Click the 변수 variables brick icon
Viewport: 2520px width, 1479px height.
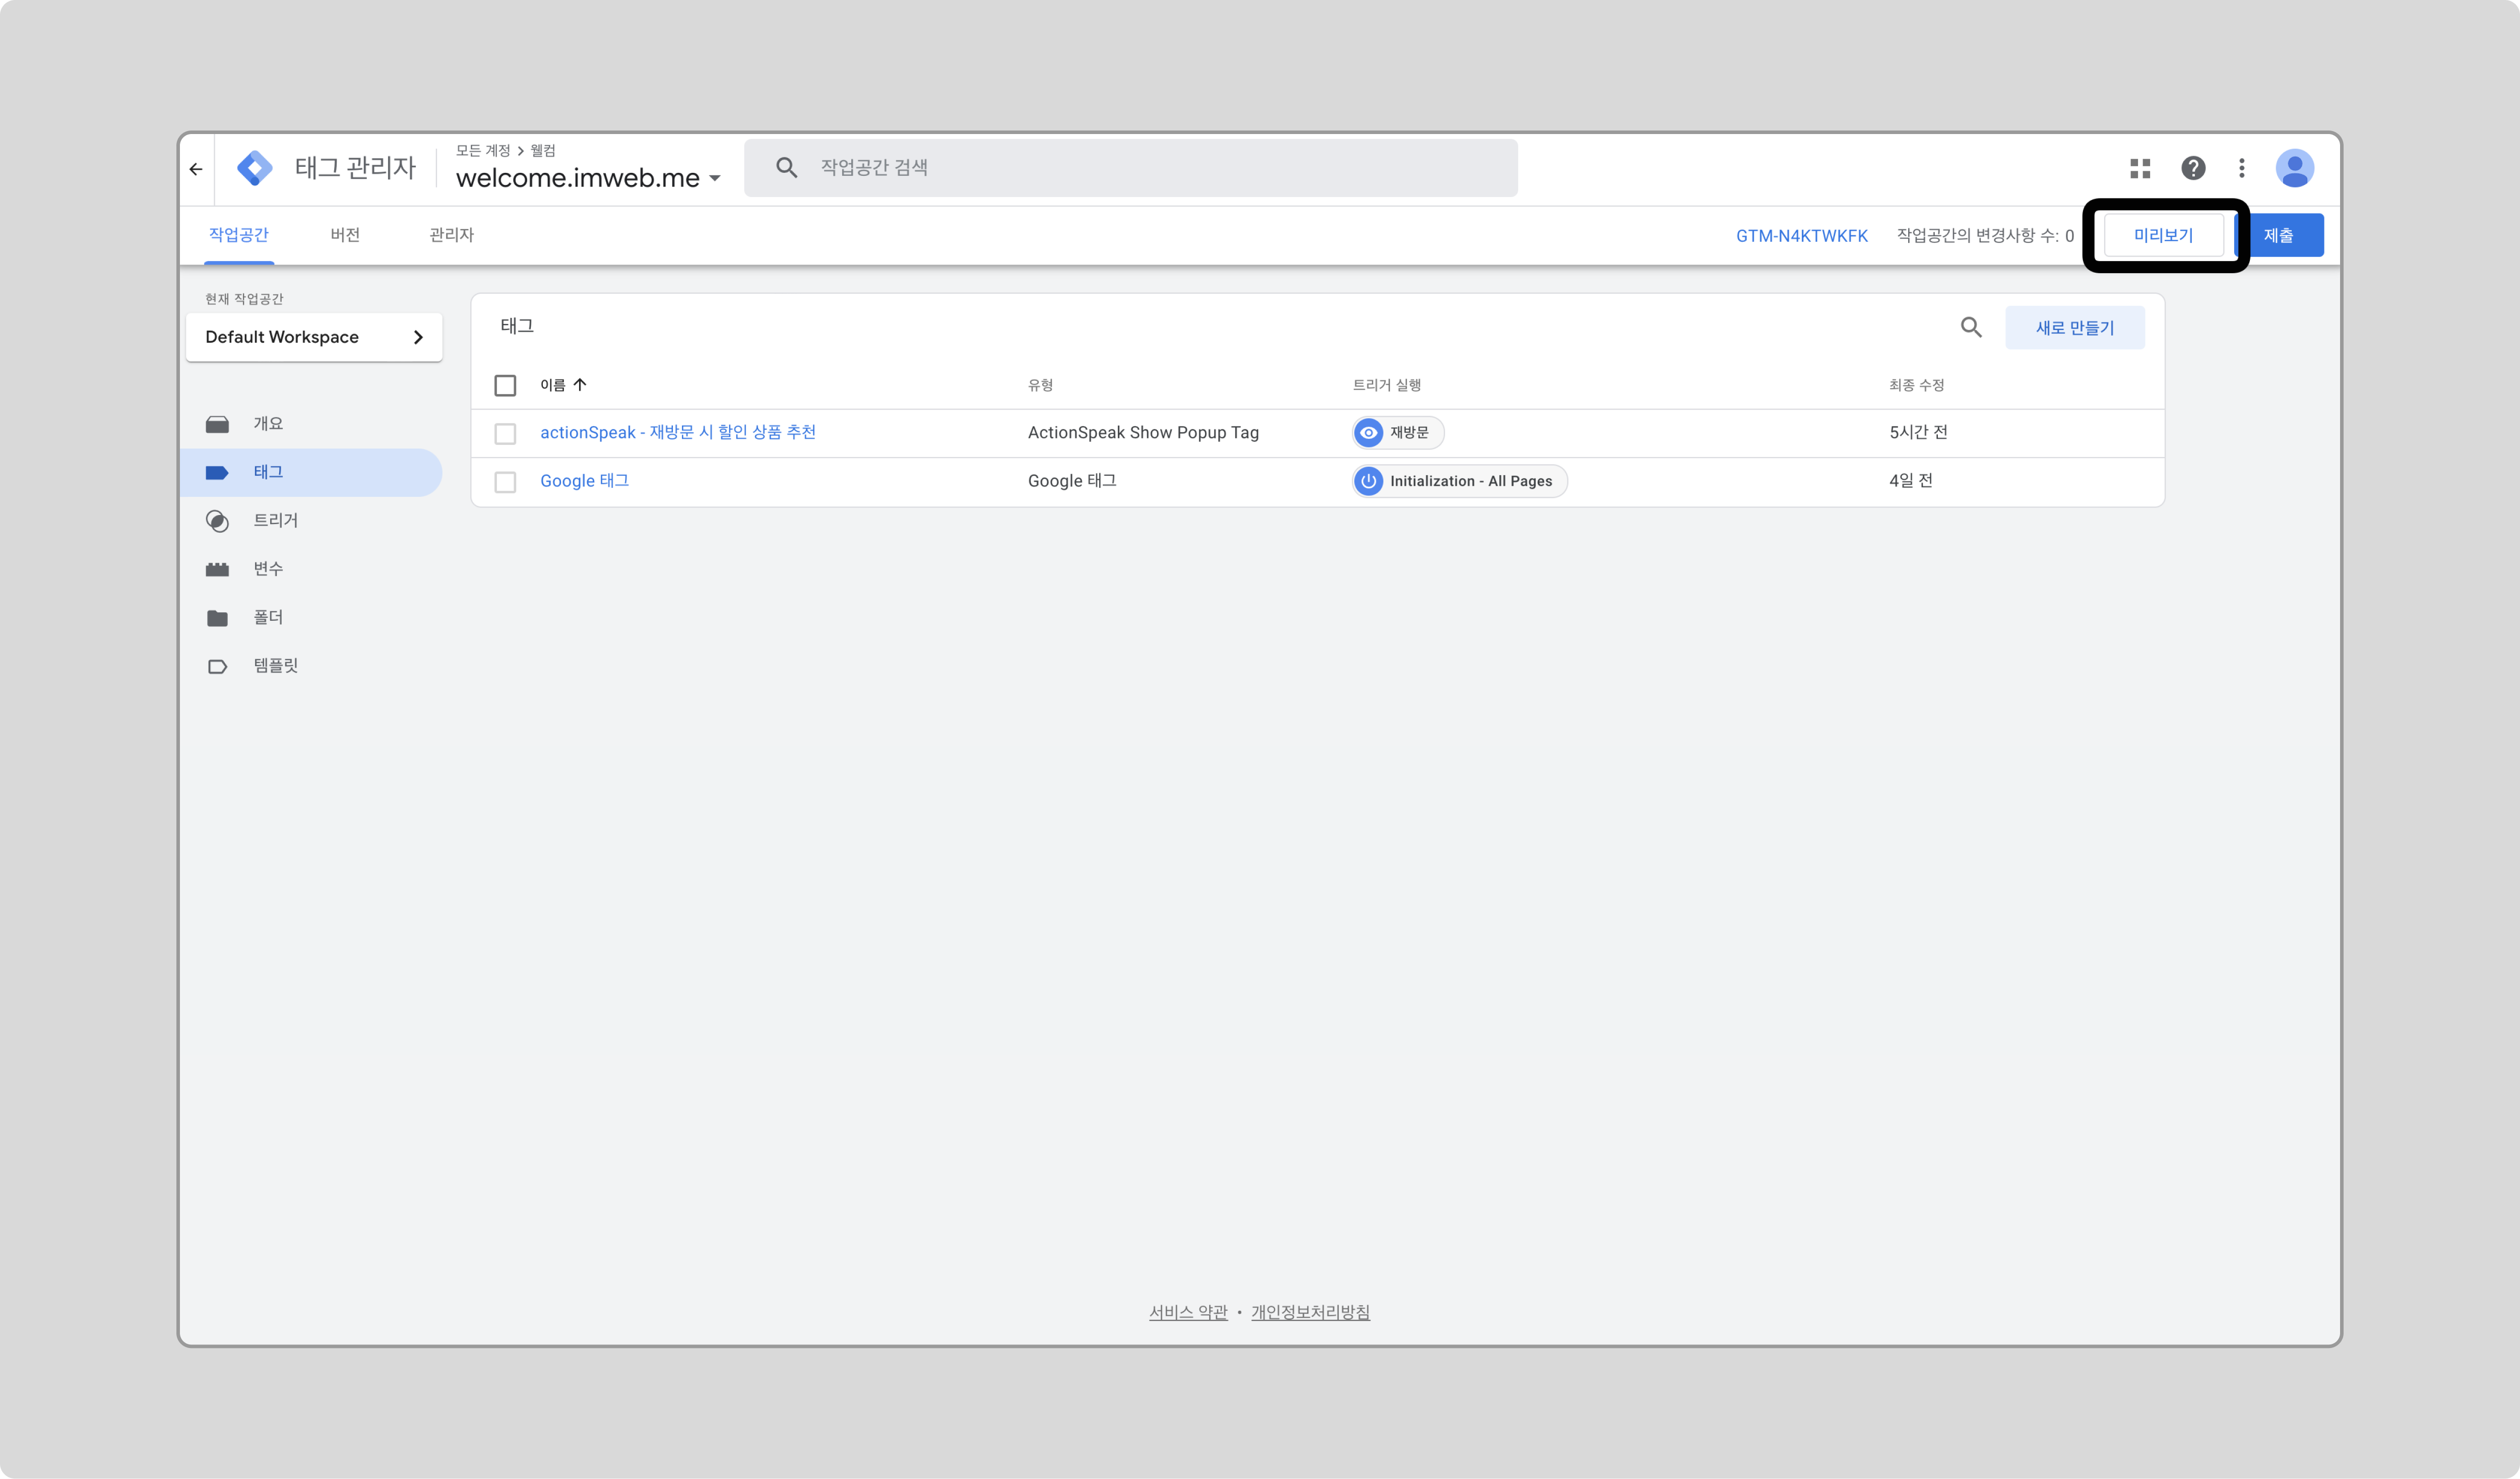[x=217, y=569]
